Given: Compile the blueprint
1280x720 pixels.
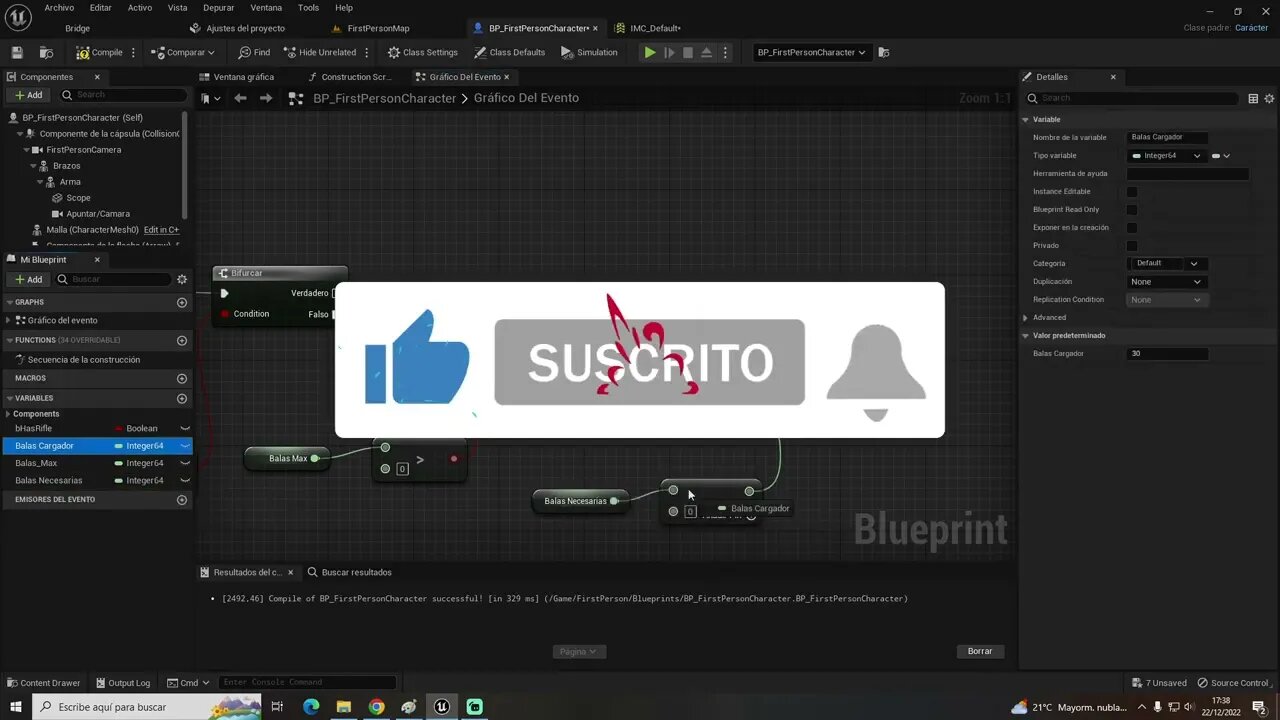Looking at the screenshot, I should (x=99, y=52).
